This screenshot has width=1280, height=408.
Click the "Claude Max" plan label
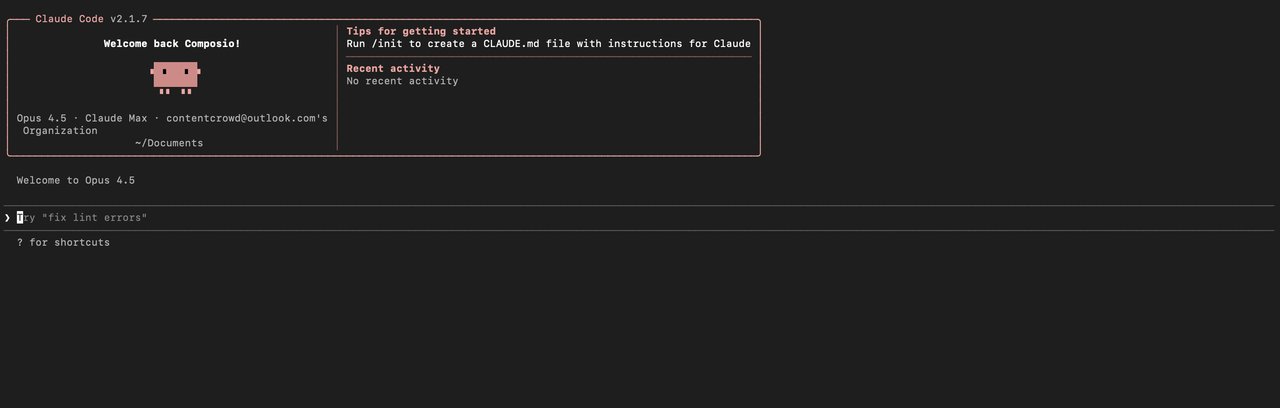point(116,118)
